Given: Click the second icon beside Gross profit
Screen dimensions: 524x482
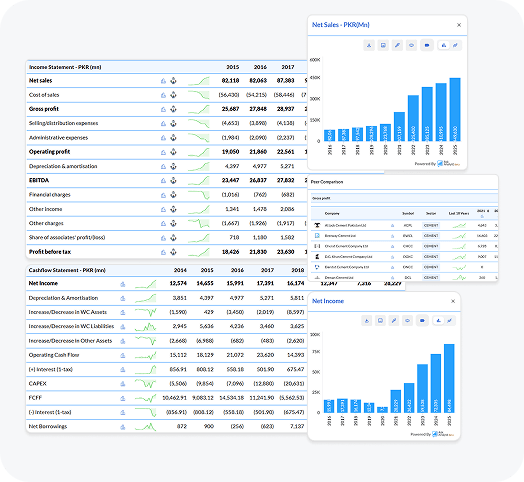Looking at the screenshot, I should coord(173,109).
